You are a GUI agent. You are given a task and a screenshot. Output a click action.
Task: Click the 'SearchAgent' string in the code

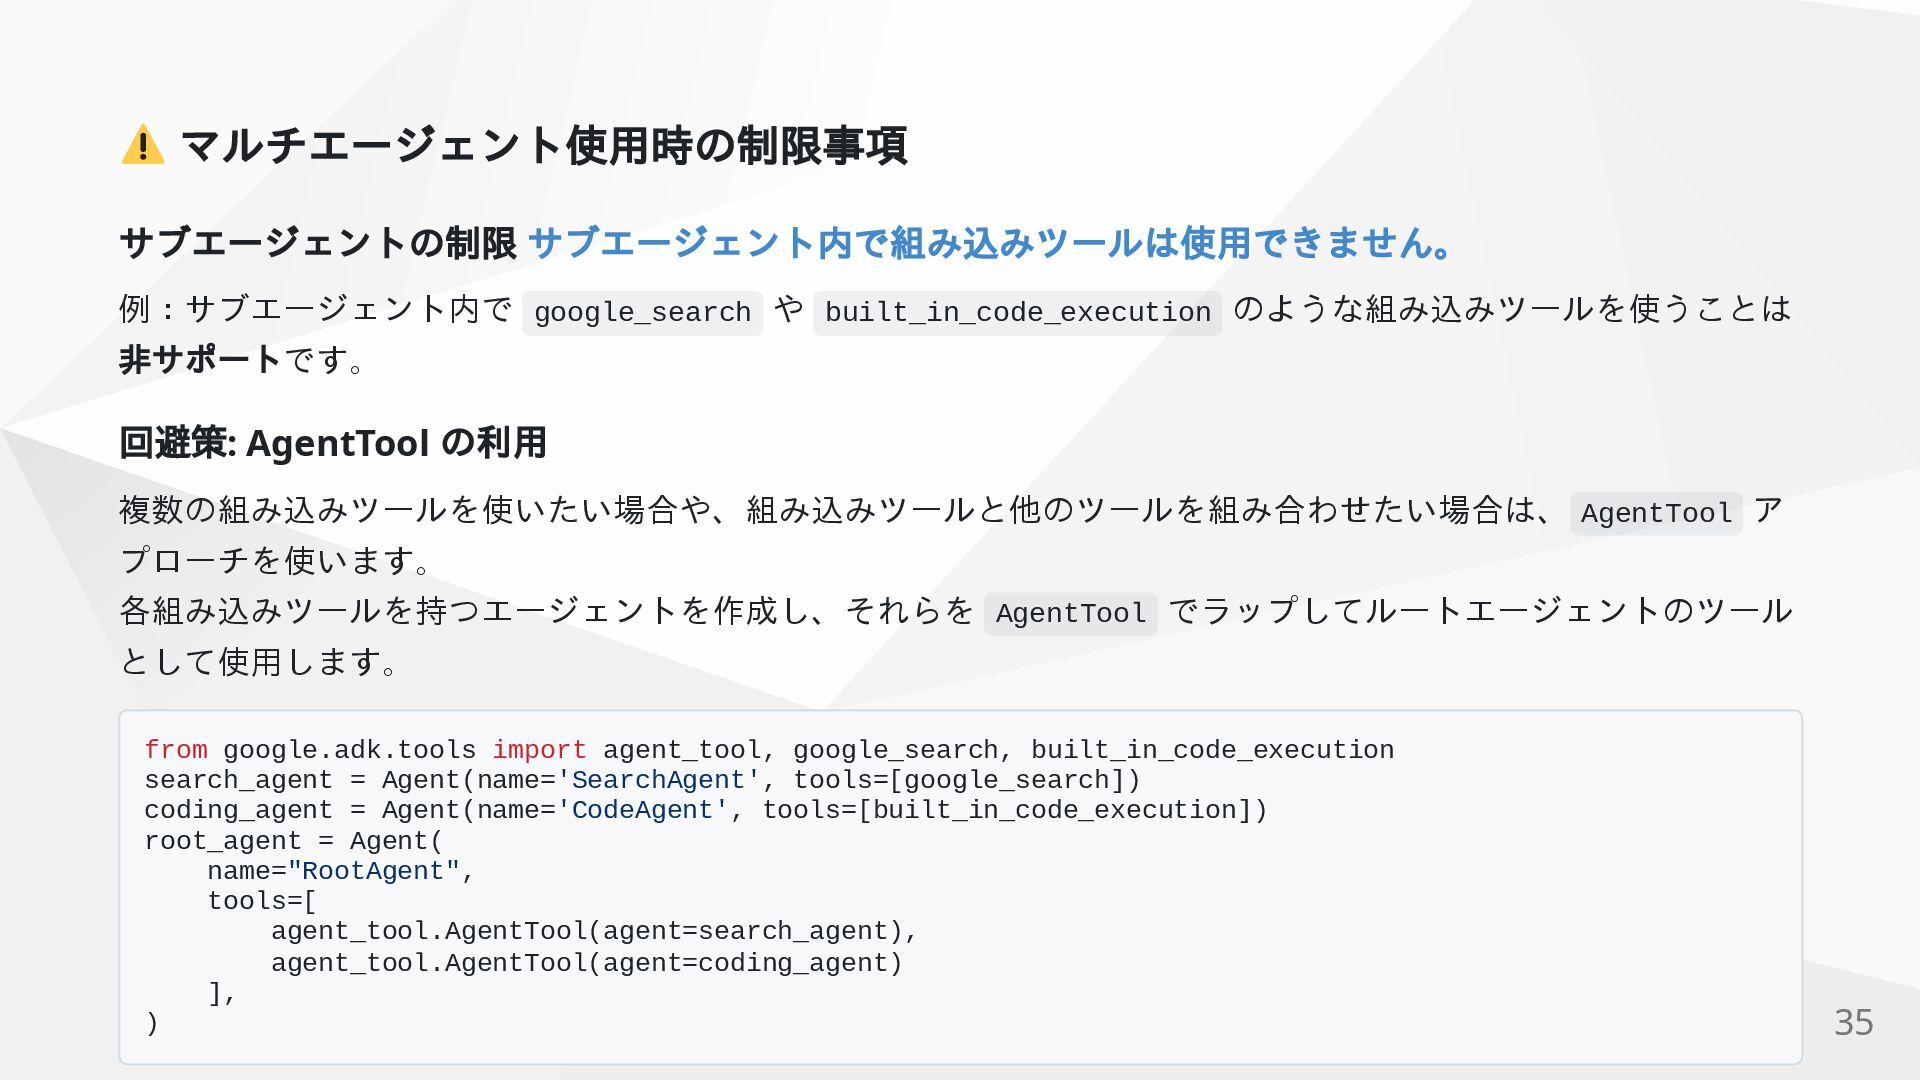(x=658, y=780)
